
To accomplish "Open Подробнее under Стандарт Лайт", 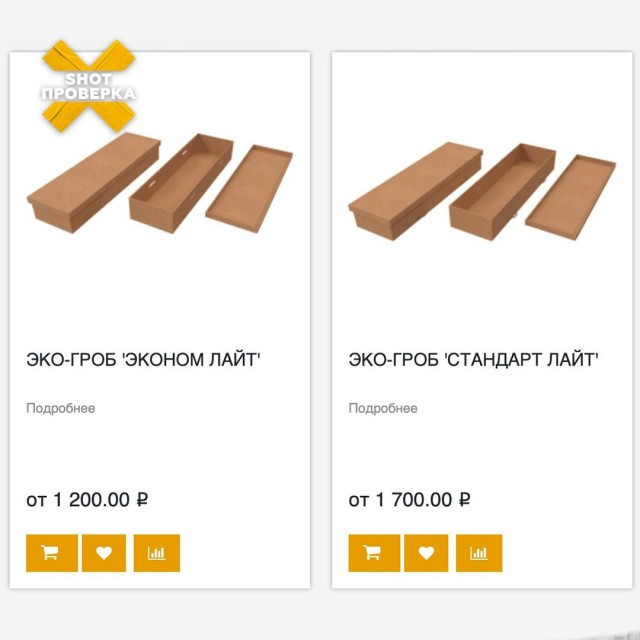I will pyautogui.click(x=383, y=408).
